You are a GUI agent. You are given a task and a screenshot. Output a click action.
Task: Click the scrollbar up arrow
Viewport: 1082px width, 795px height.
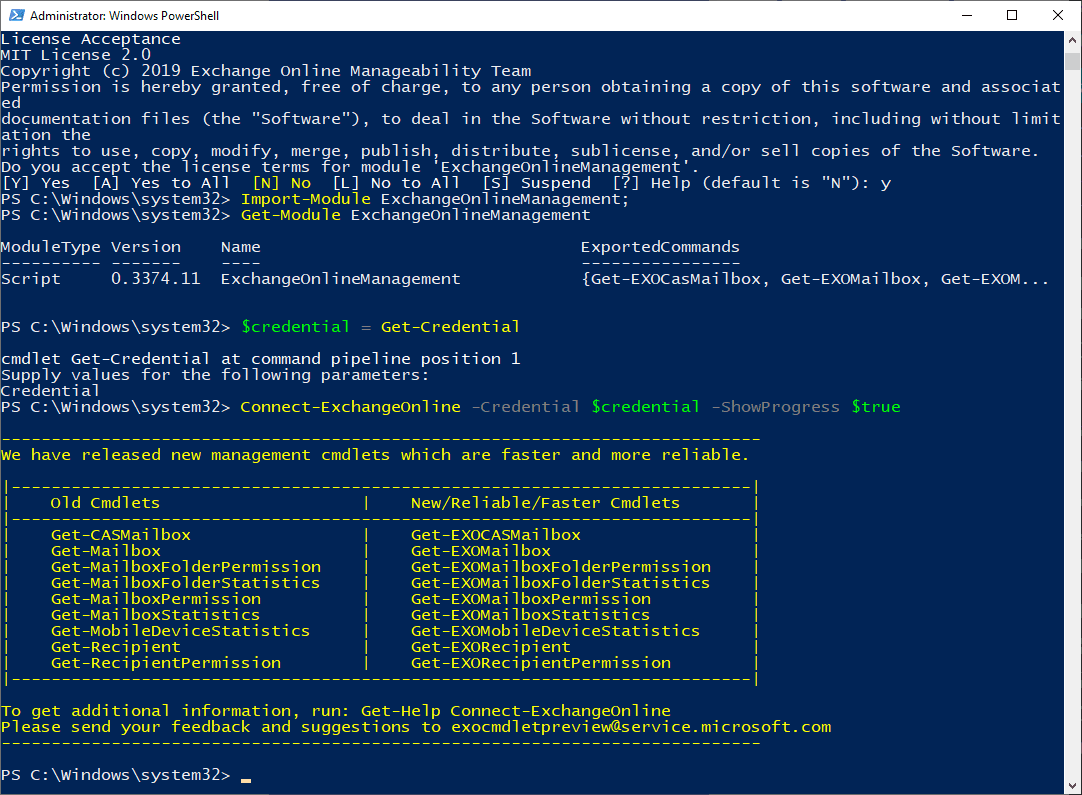point(1072,40)
